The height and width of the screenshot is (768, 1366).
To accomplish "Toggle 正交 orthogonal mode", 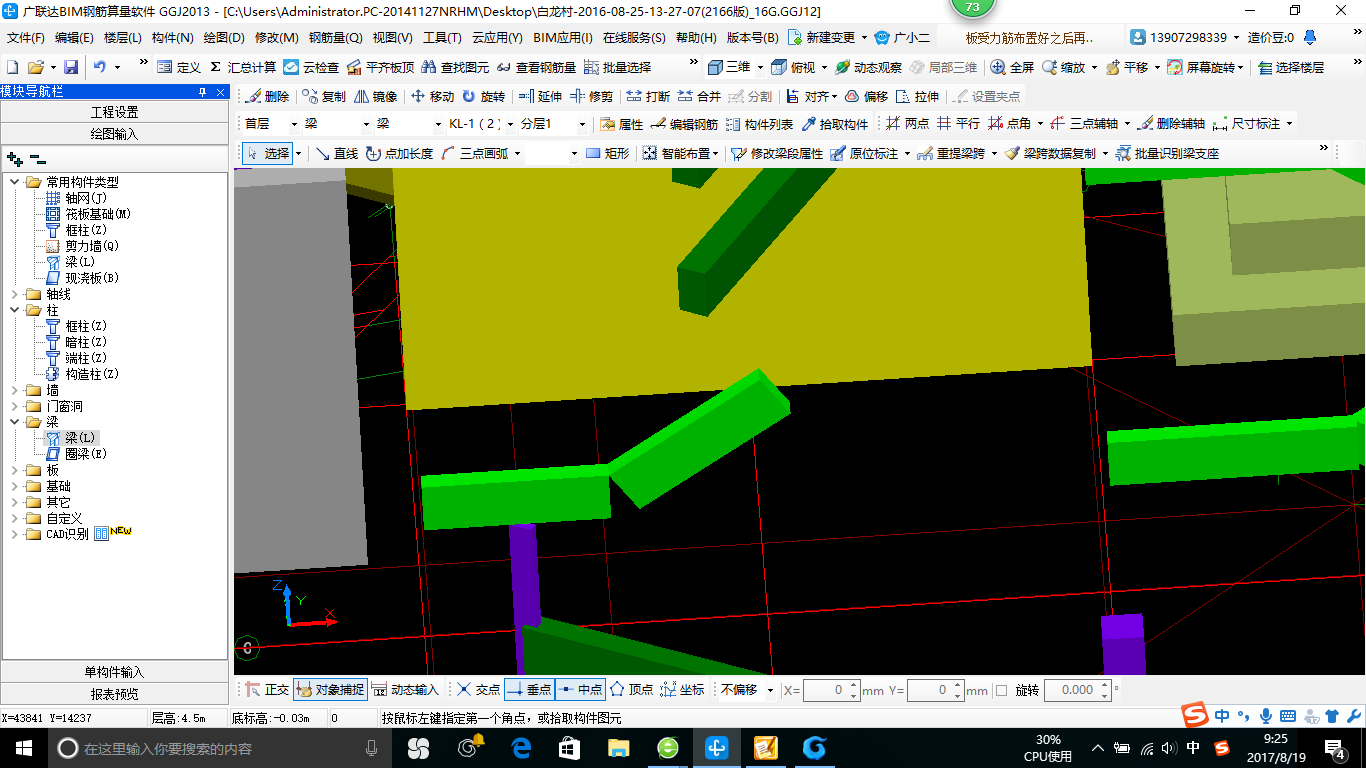I will pos(267,690).
